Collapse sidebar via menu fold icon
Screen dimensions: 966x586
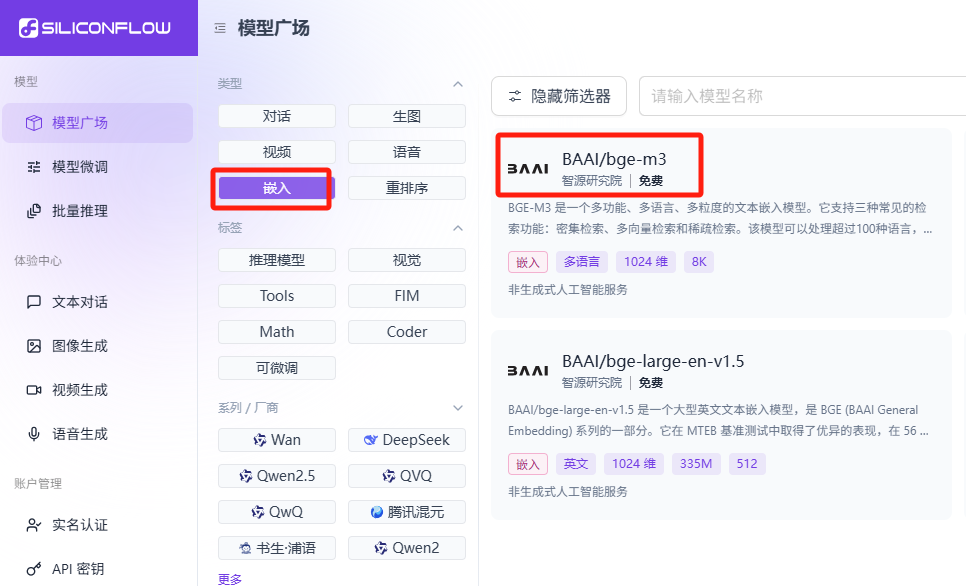pyautogui.click(x=220, y=28)
